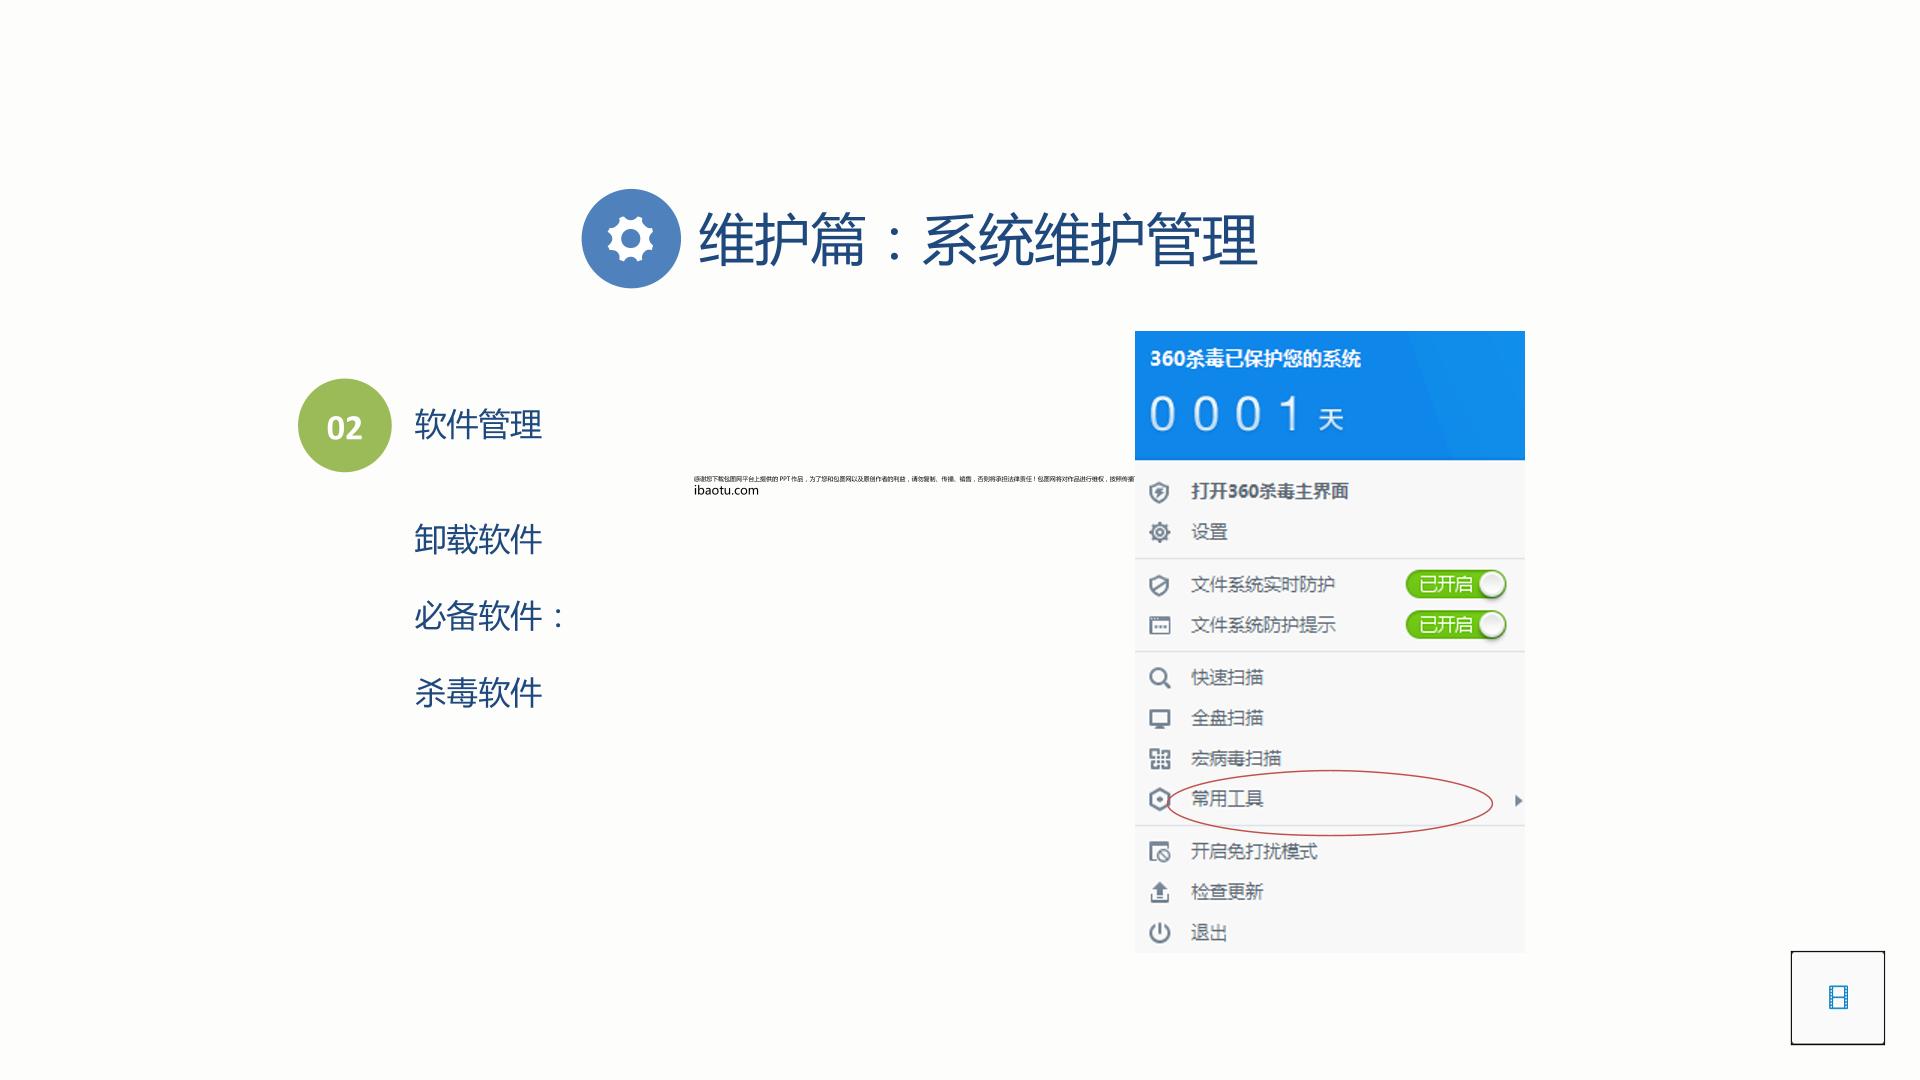The width and height of the screenshot is (1920, 1080).
Task: Click the slide title 维护篇：系统维护管理
Action: click(x=978, y=240)
